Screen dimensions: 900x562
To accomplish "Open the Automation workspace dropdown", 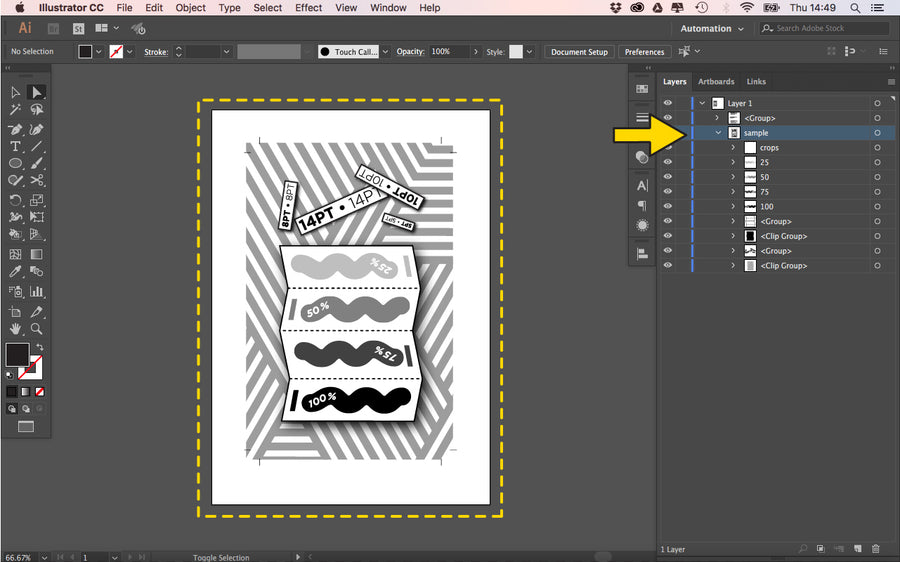I will tap(712, 29).
